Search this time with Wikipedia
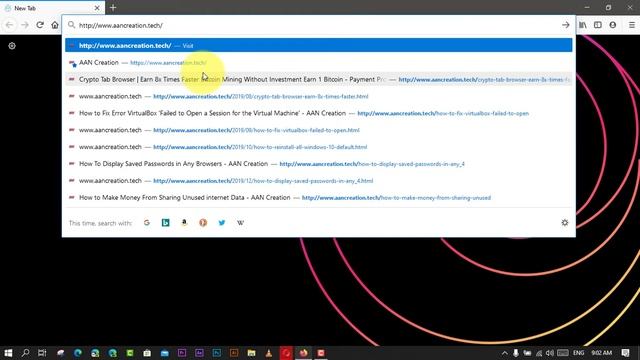The width and height of the screenshot is (640, 360). 240,222
